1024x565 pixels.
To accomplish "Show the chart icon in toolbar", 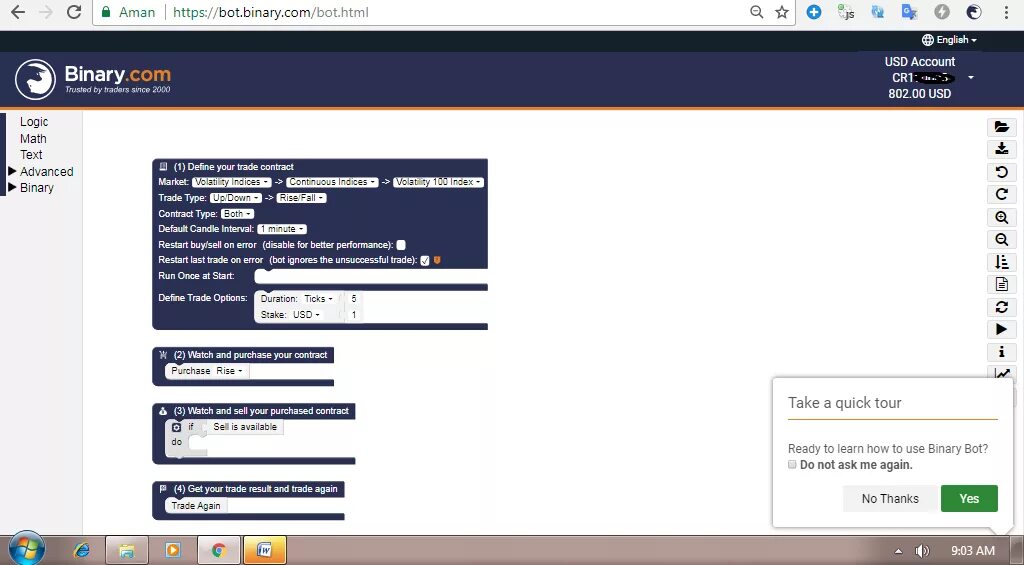I will (x=1002, y=373).
